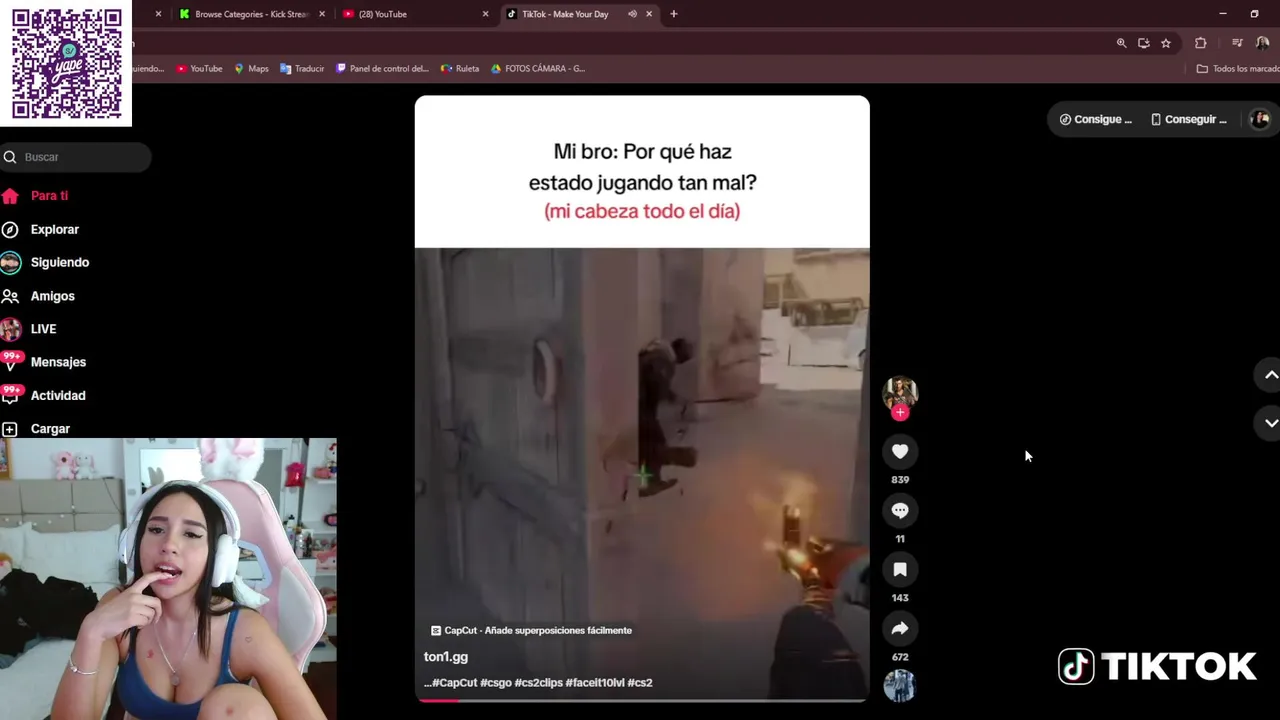Close the YouTube browser tab
The width and height of the screenshot is (1280, 720).
pos(485,14)
